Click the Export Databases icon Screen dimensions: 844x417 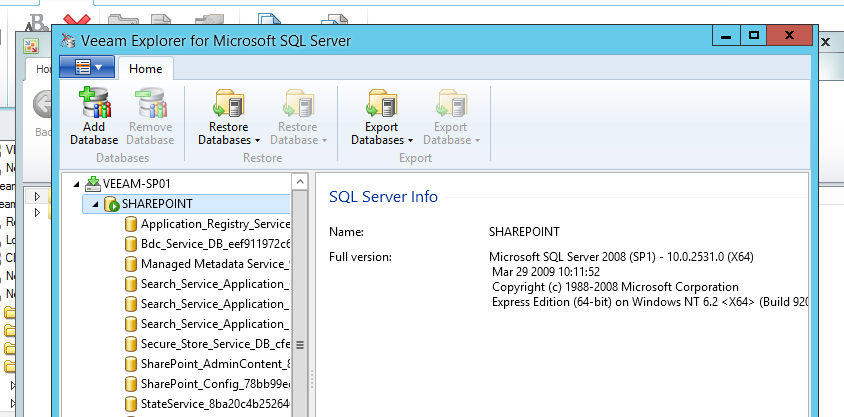coord(381,104)
